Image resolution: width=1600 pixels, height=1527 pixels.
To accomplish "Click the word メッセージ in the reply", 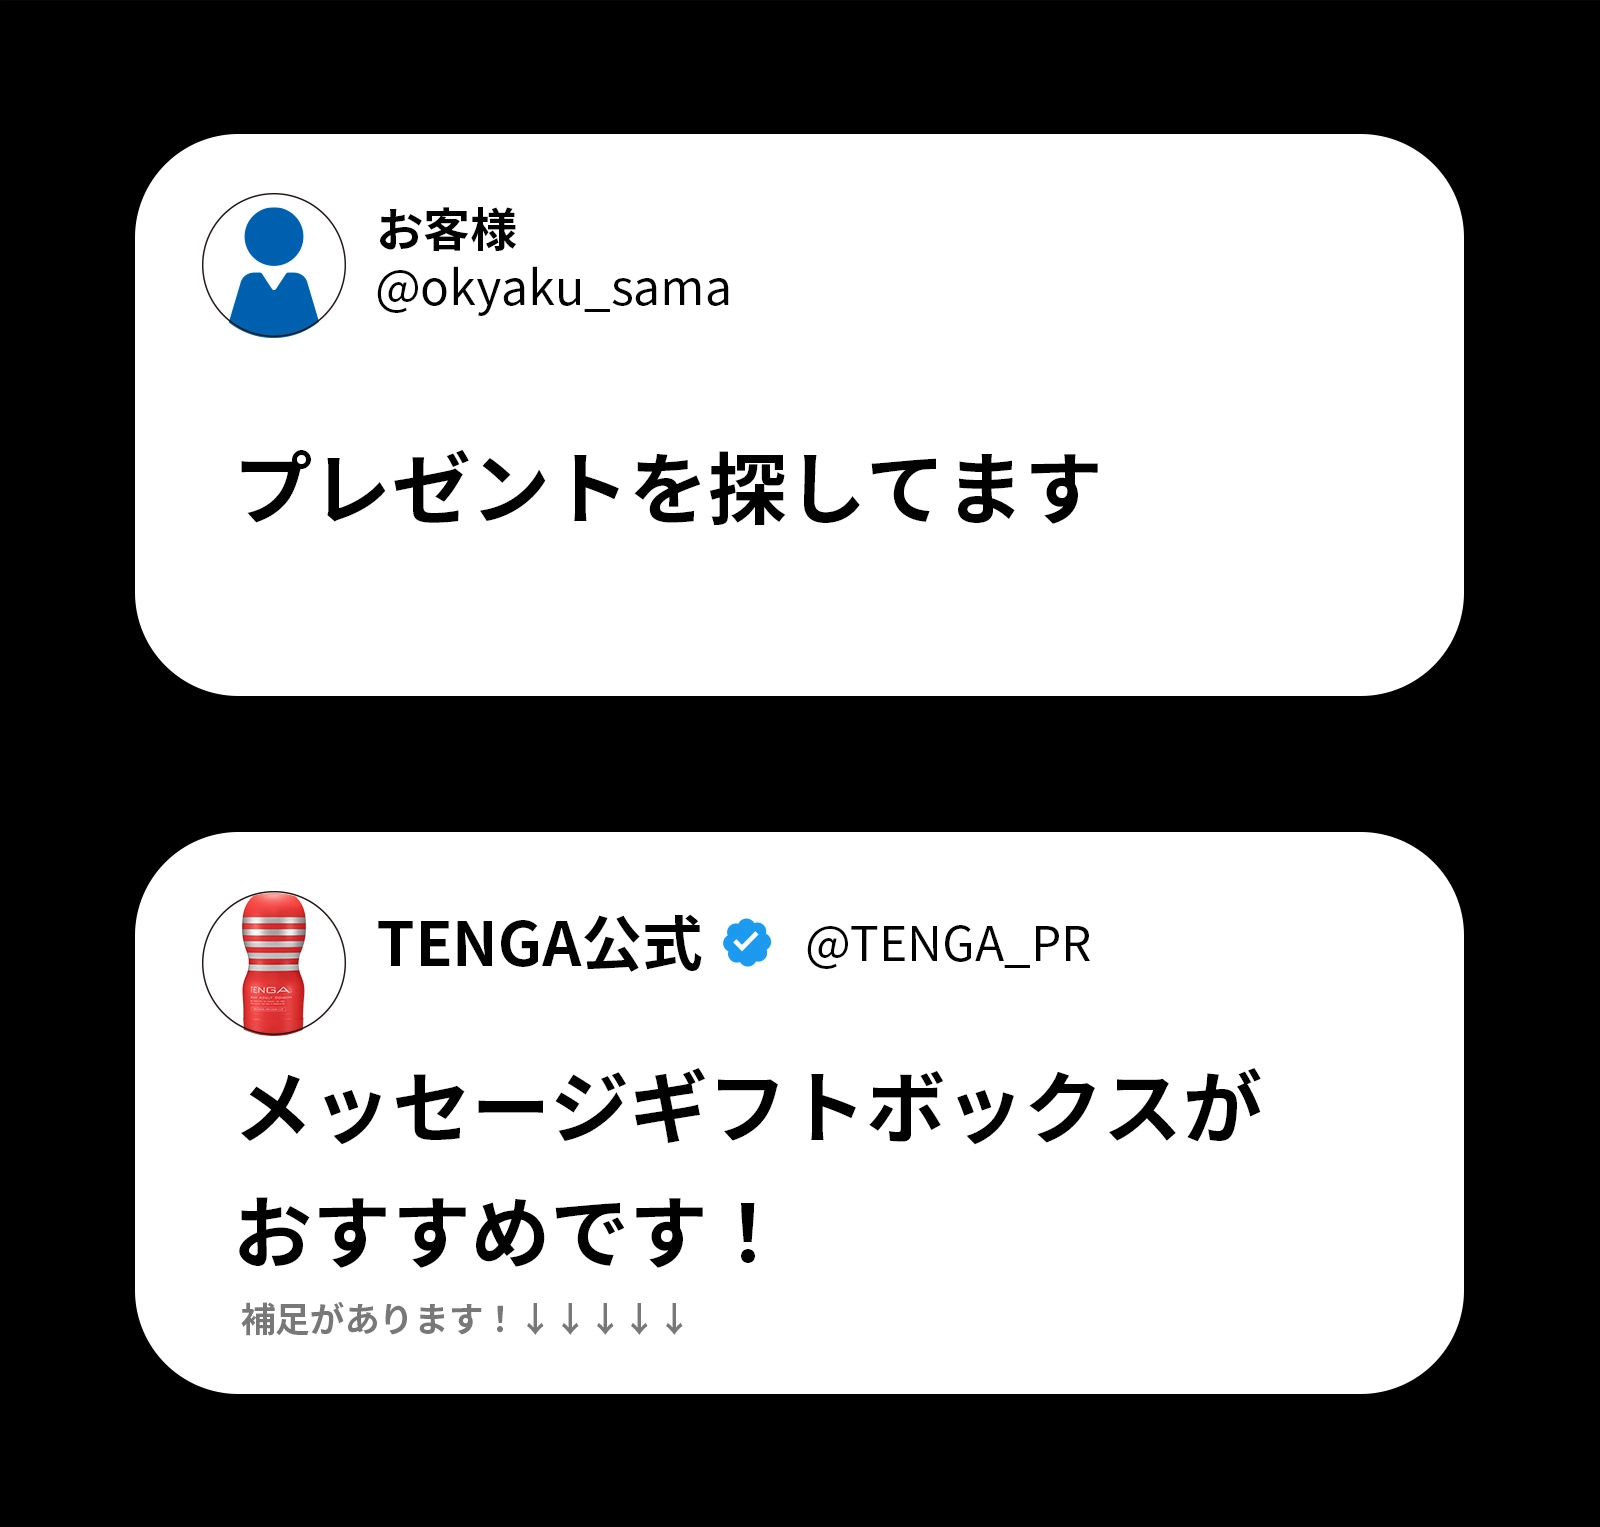I will (436, 1107).
